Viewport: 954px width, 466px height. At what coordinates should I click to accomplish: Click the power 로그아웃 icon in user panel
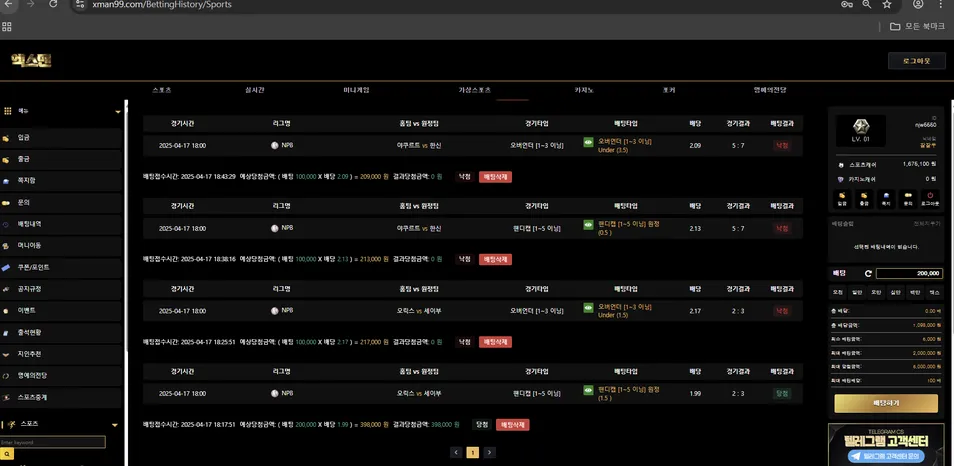[x=930, y=199]
